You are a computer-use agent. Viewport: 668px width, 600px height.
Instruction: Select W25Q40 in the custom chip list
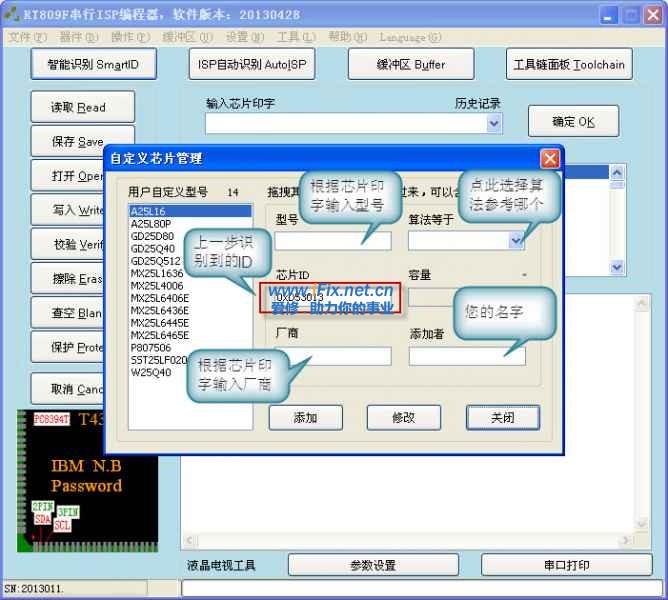(151, 373)
